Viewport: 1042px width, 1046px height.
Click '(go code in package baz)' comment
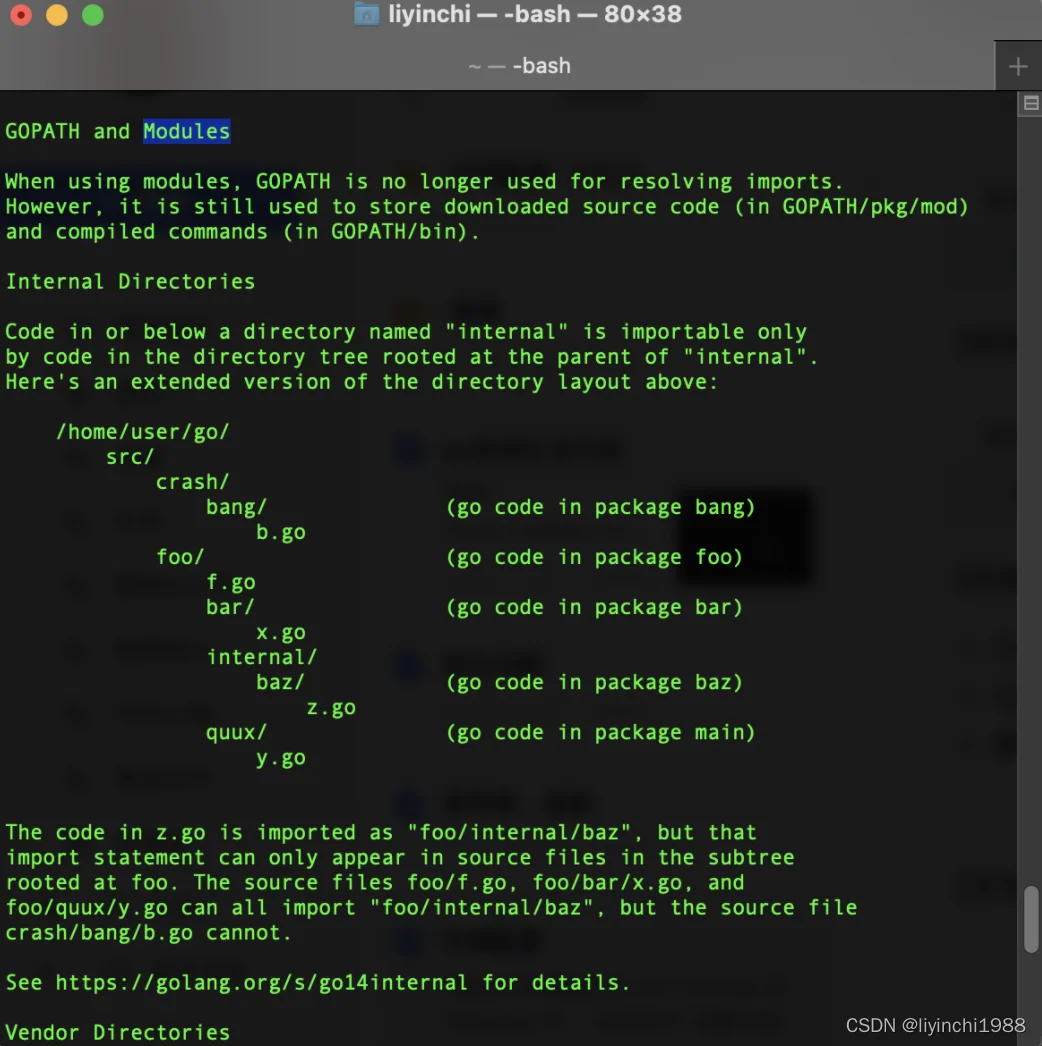(594, 682)
